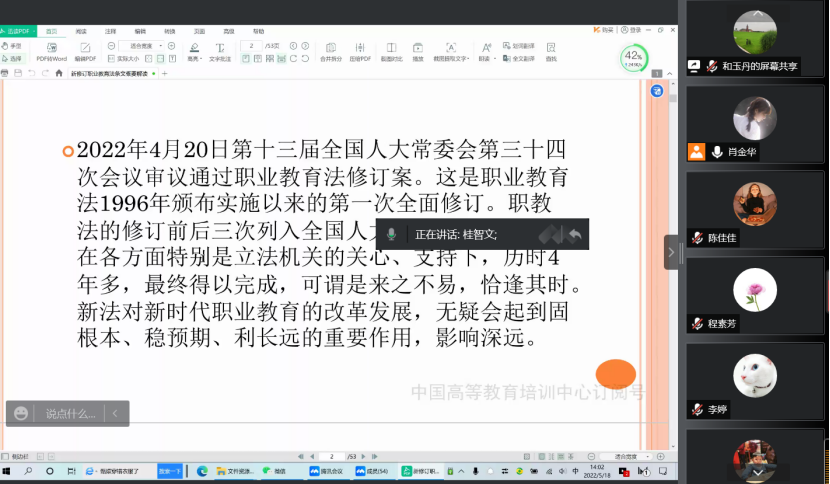Select the 高亮 highlight tool

(193, 50)
